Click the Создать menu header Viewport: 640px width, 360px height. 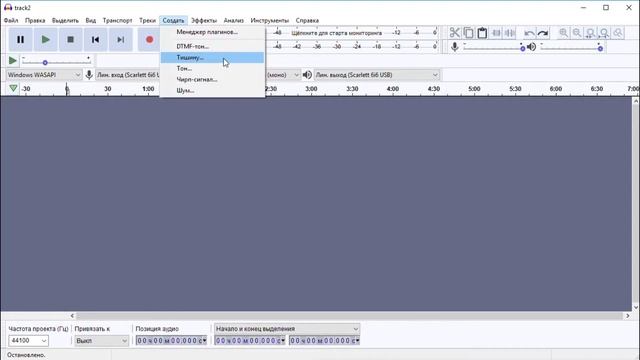click(173, 20)
